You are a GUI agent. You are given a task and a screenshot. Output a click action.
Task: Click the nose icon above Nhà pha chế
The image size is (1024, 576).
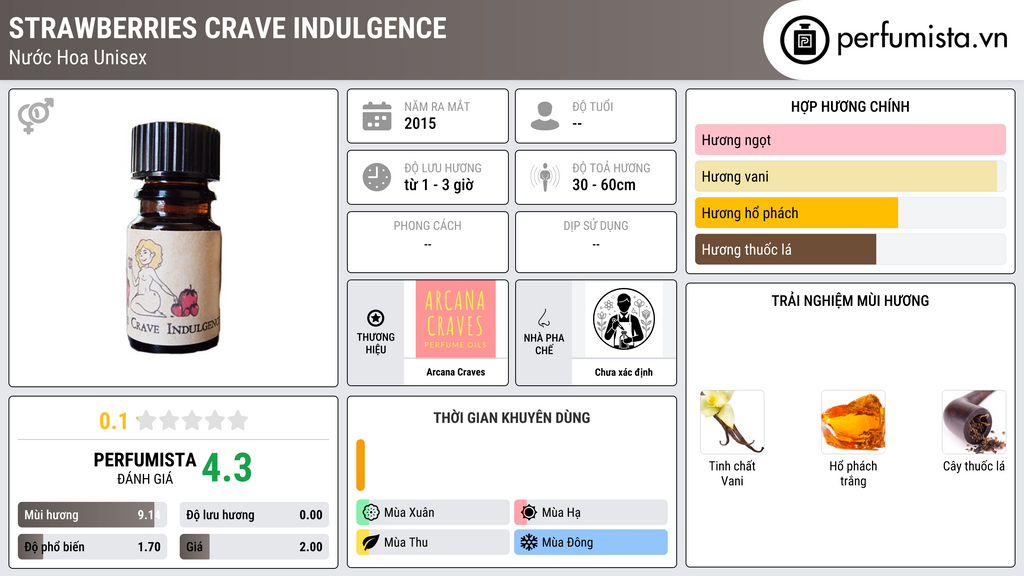click(x=543, y=318)
